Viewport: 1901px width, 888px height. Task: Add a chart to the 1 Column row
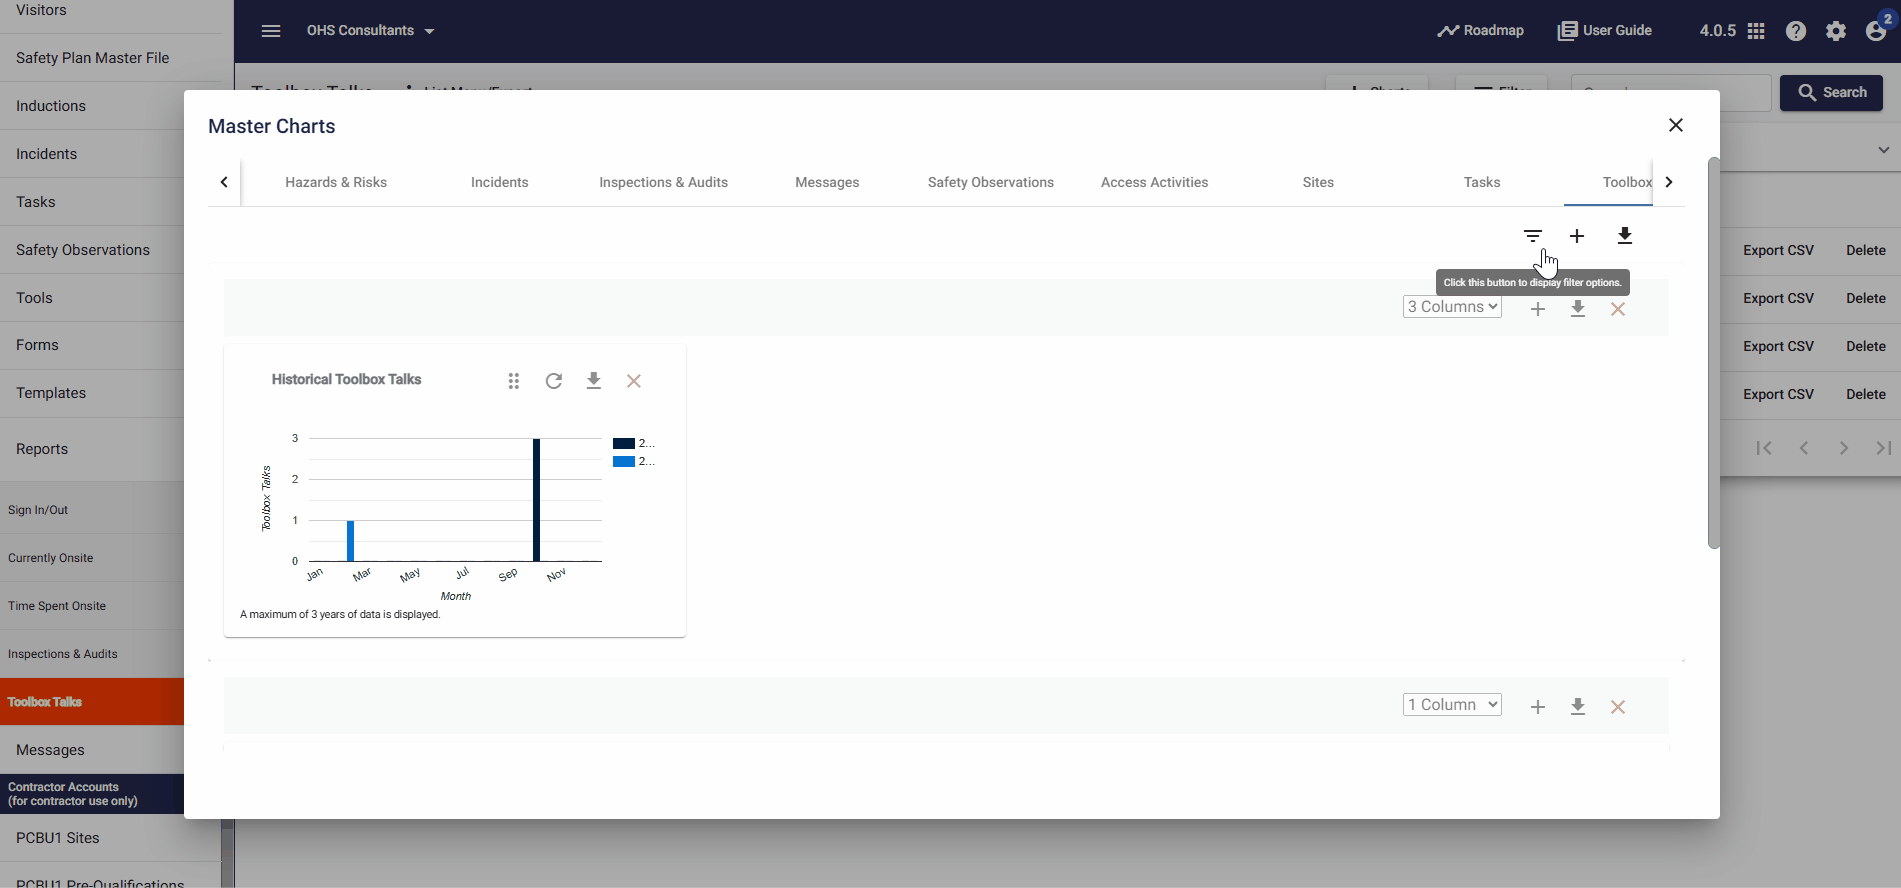[x=1538, y=707]
